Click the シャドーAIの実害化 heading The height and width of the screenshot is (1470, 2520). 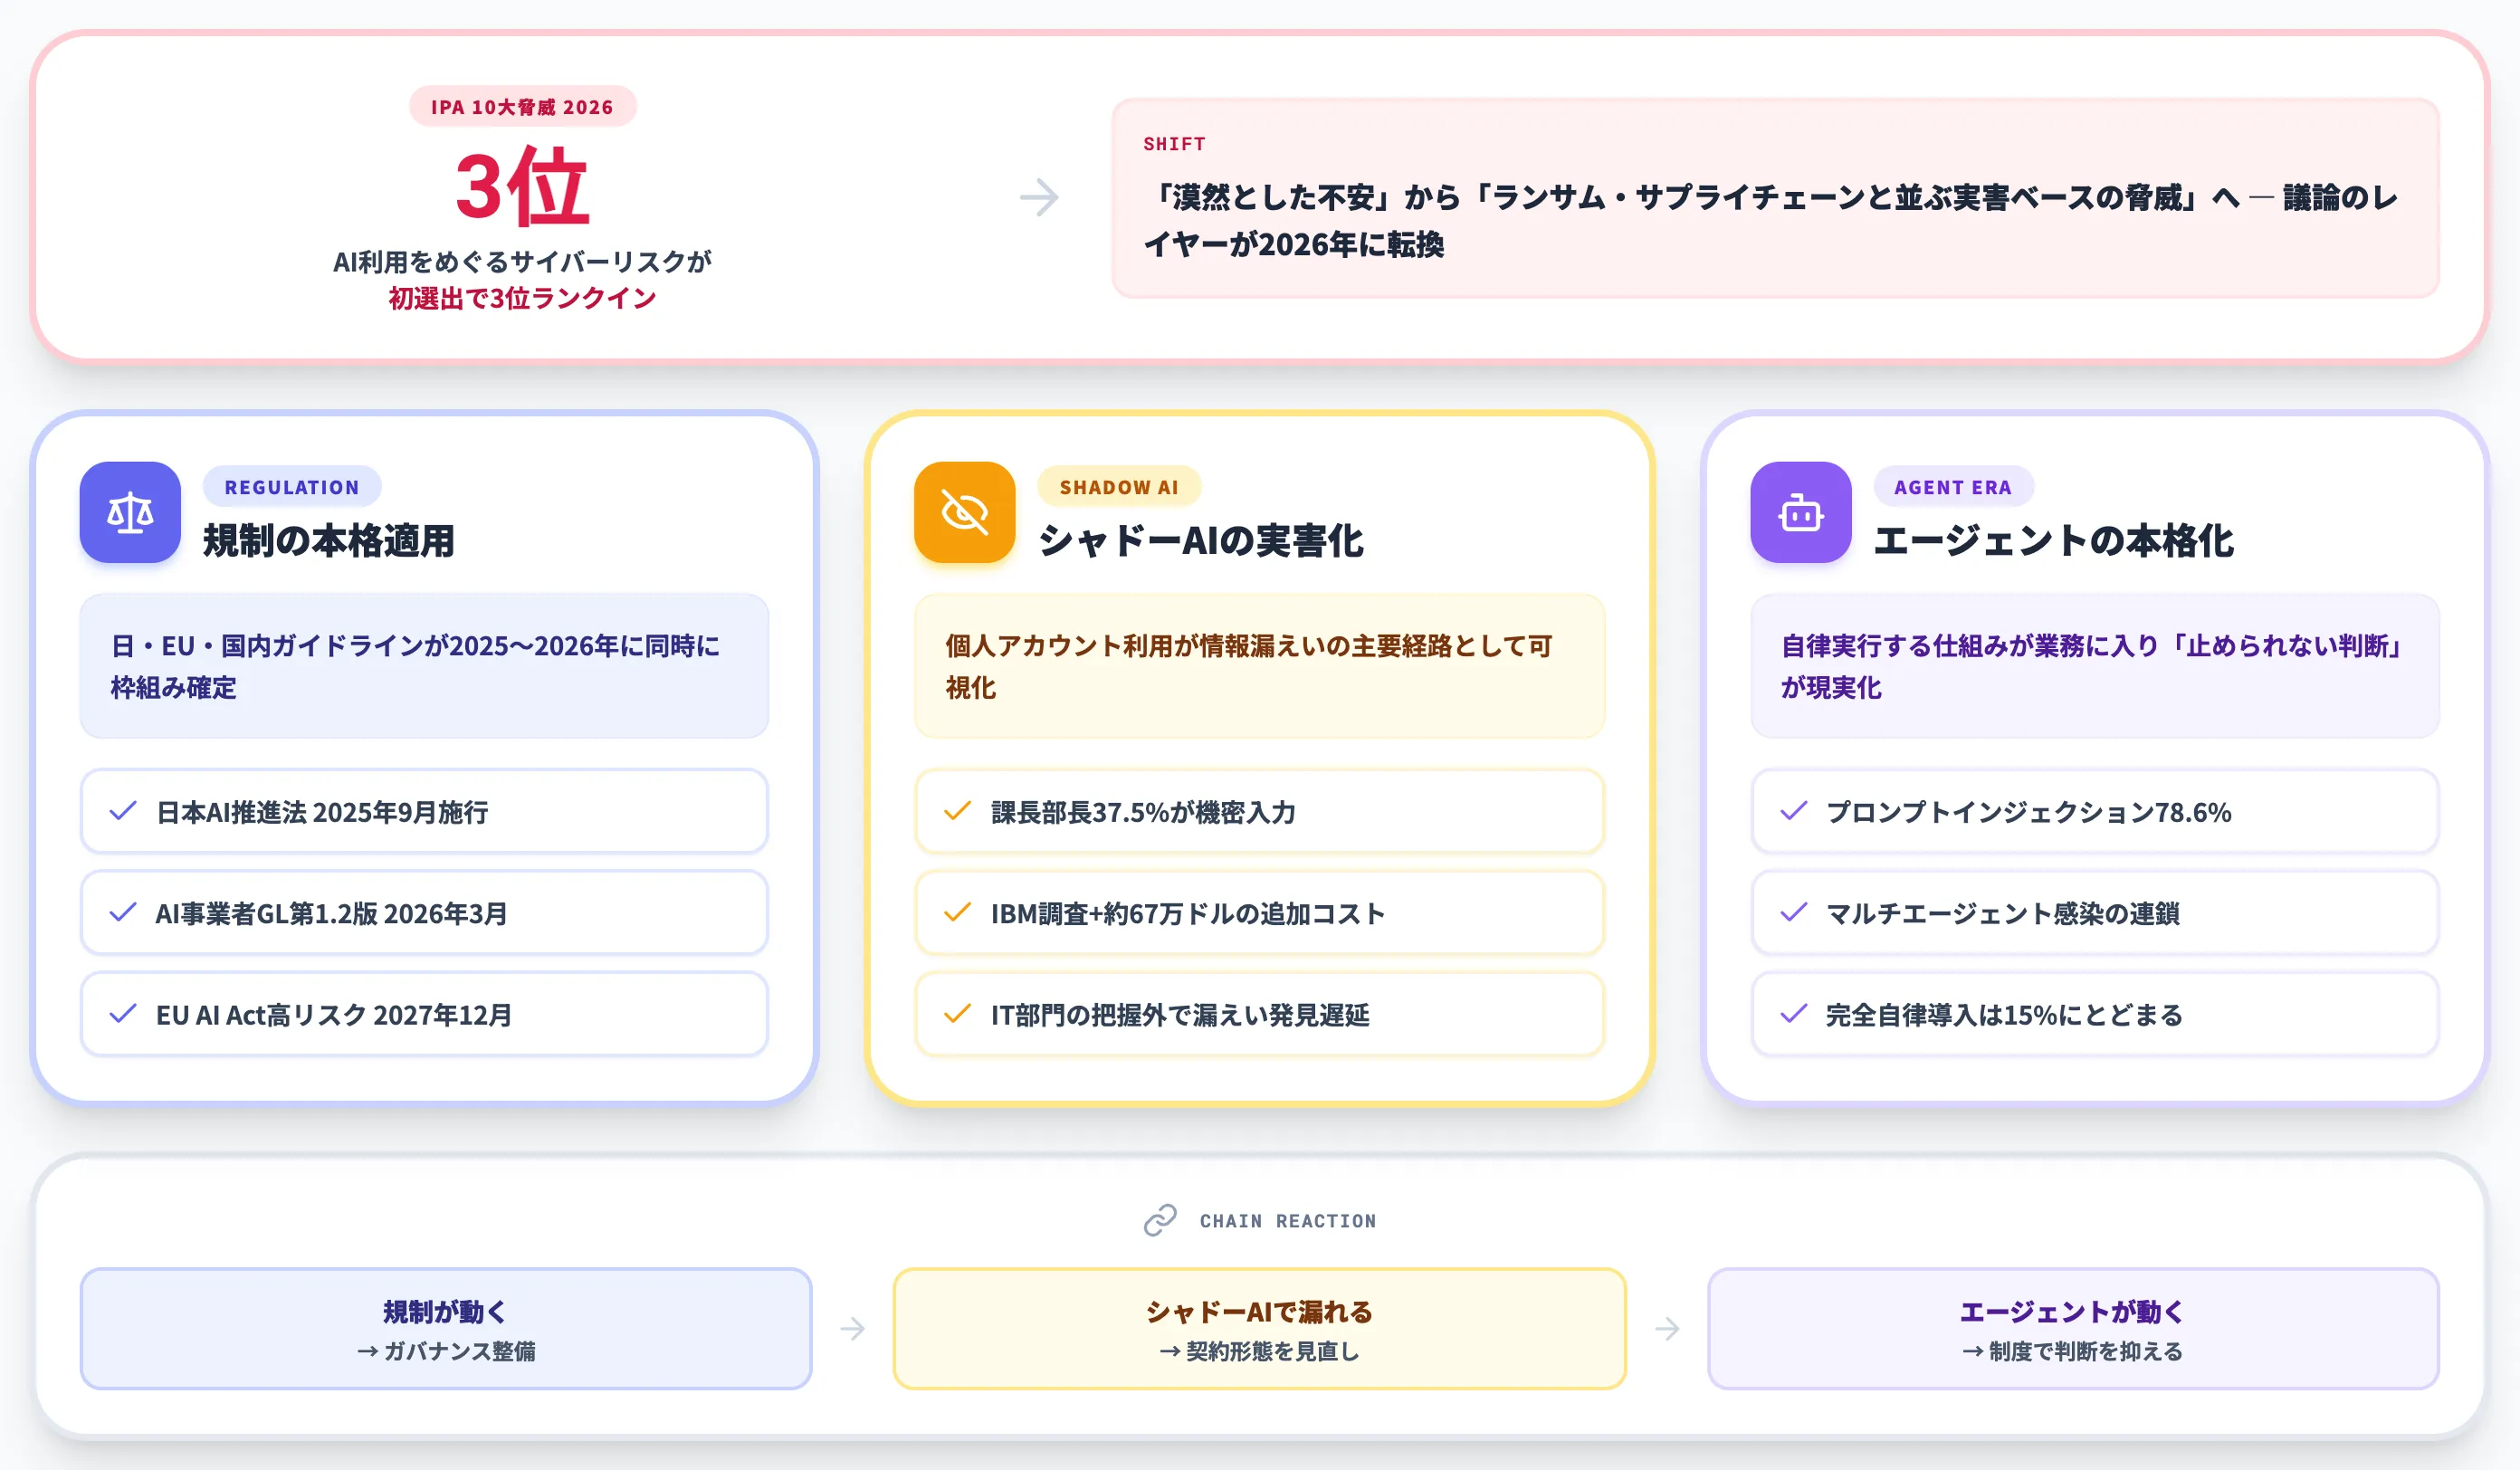1200,541
